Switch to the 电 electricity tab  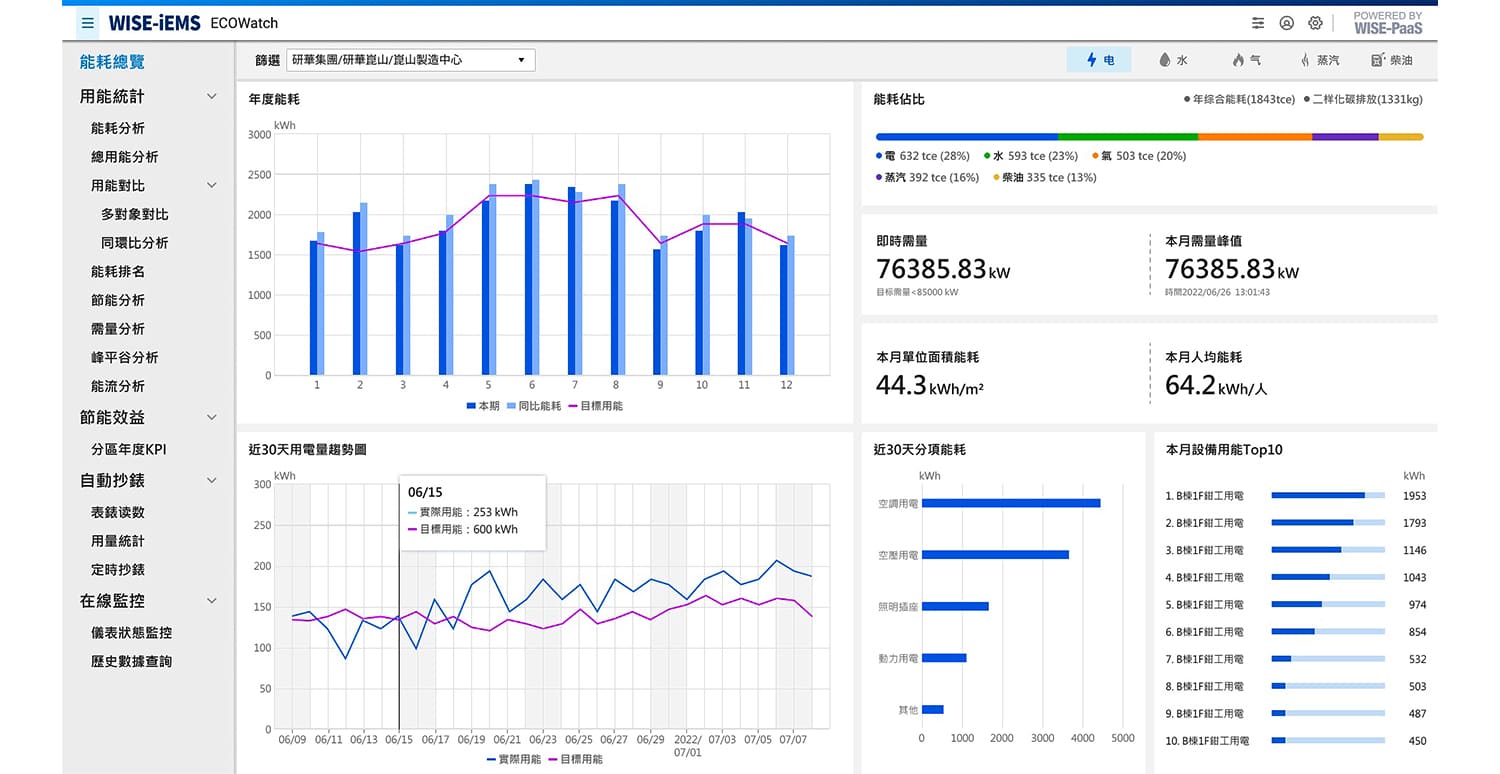1099,60
